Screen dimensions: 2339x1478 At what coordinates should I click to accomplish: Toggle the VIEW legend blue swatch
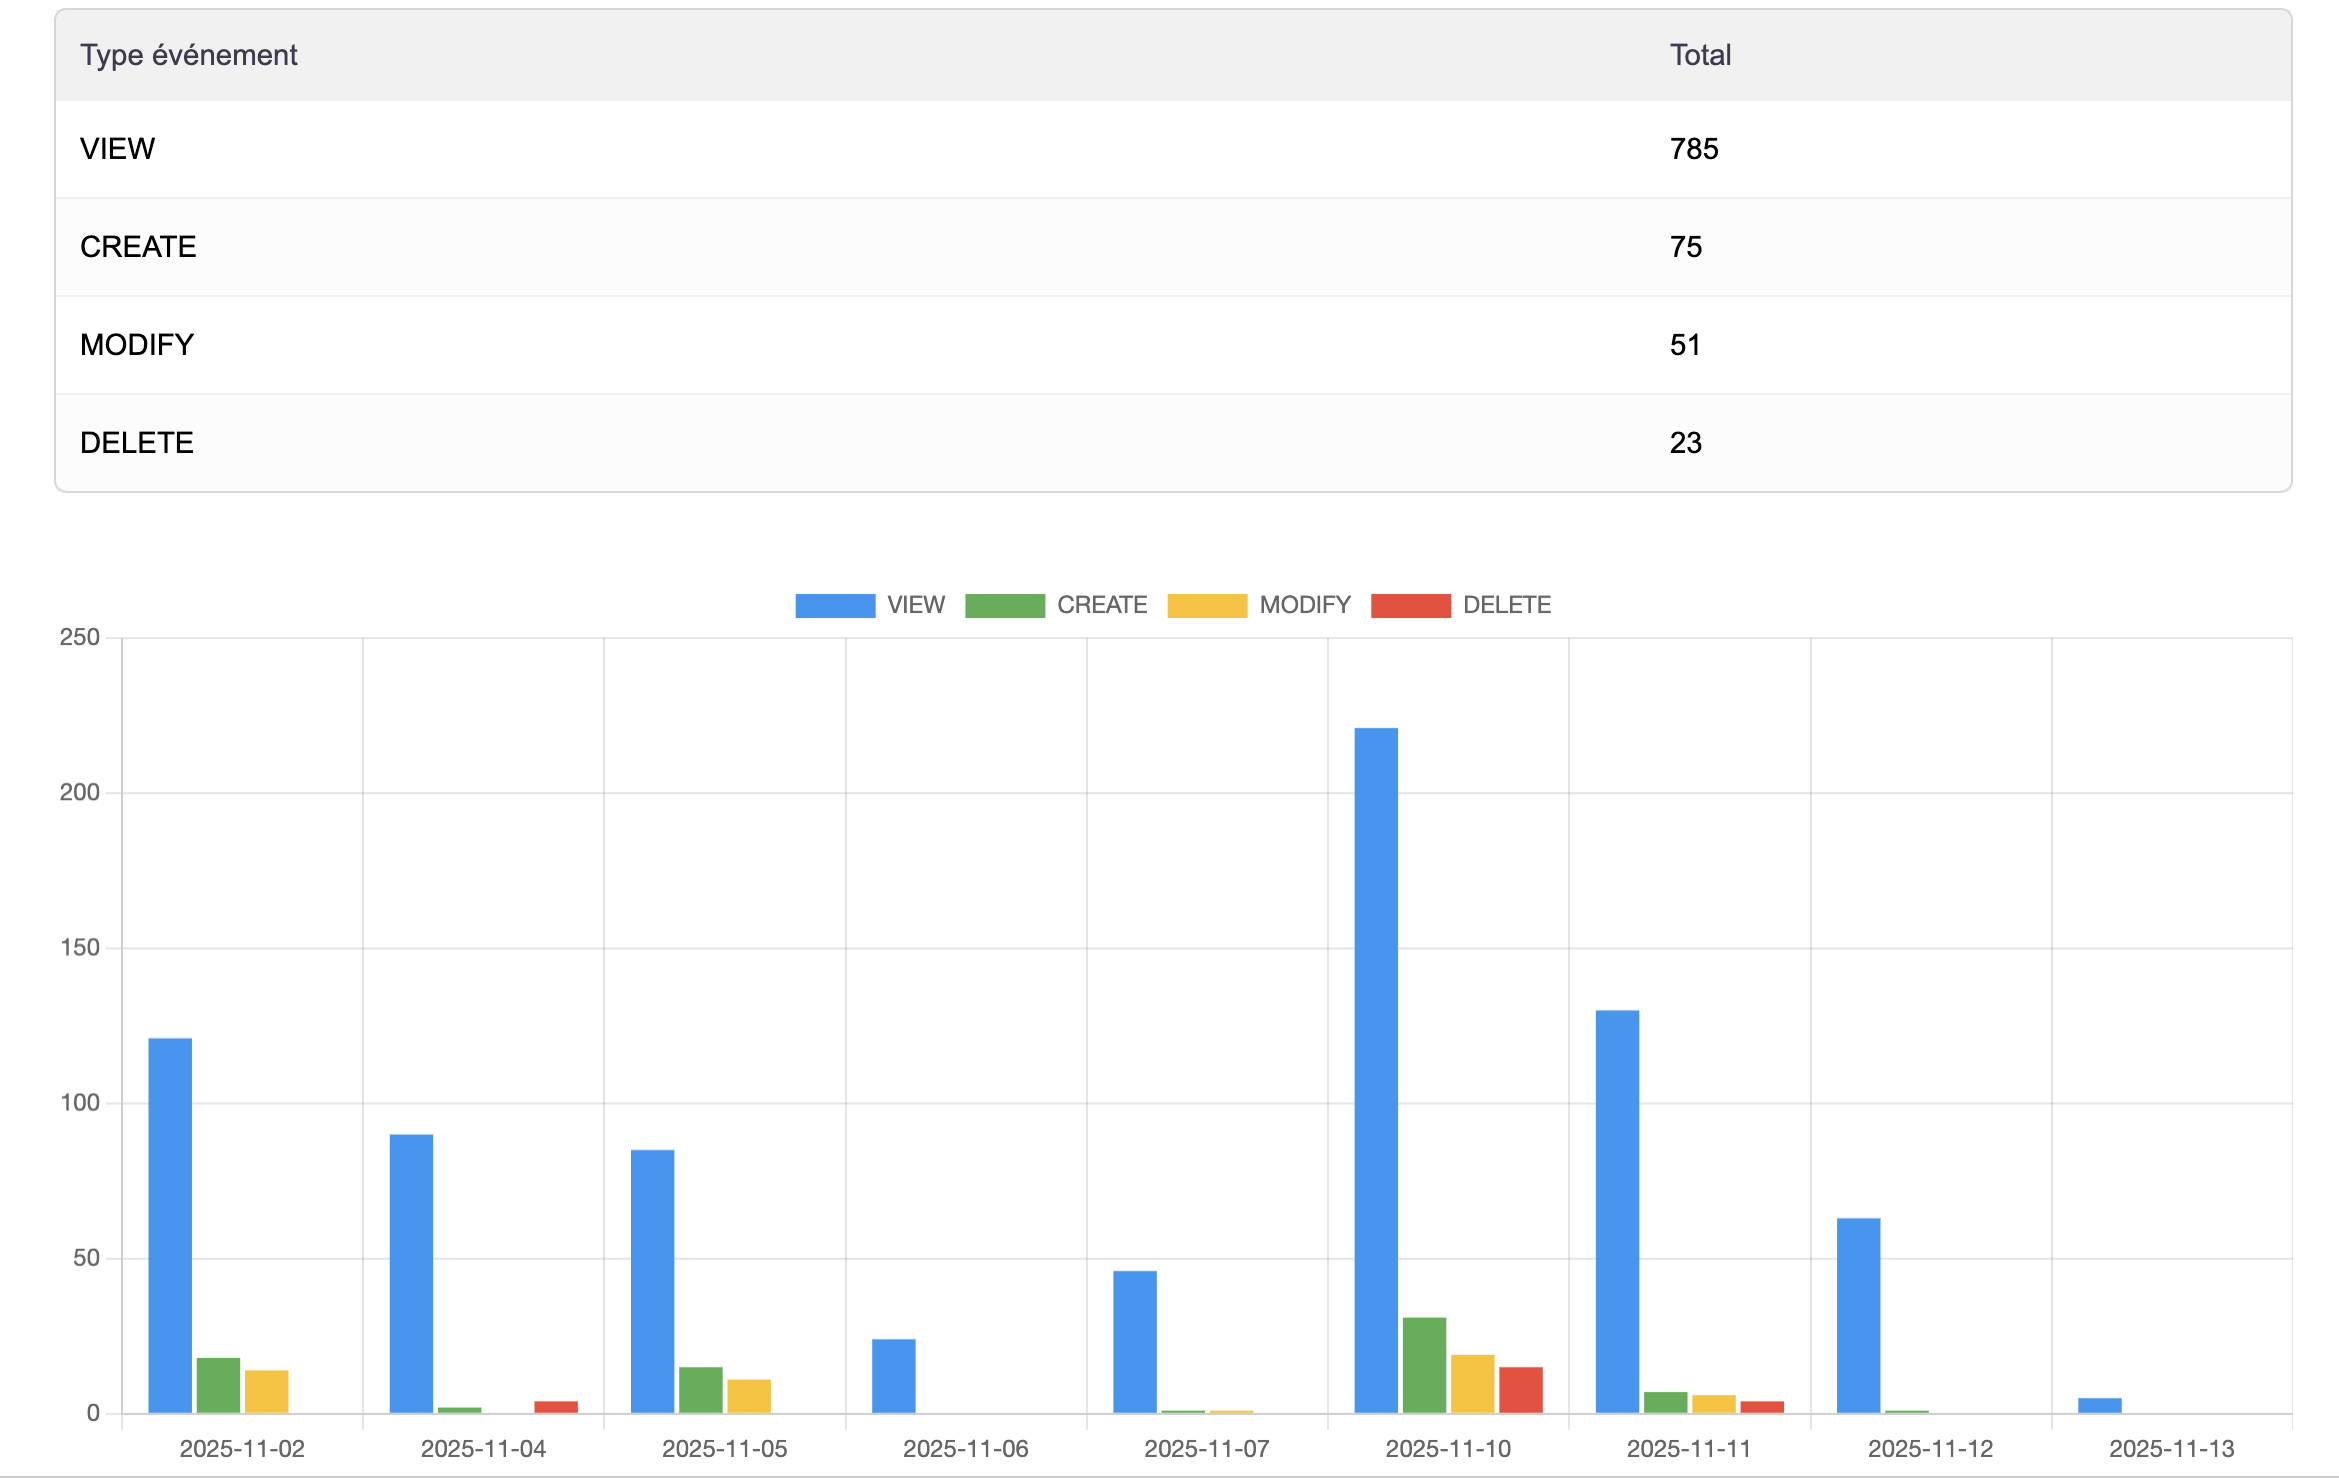[x=835, y=605]
